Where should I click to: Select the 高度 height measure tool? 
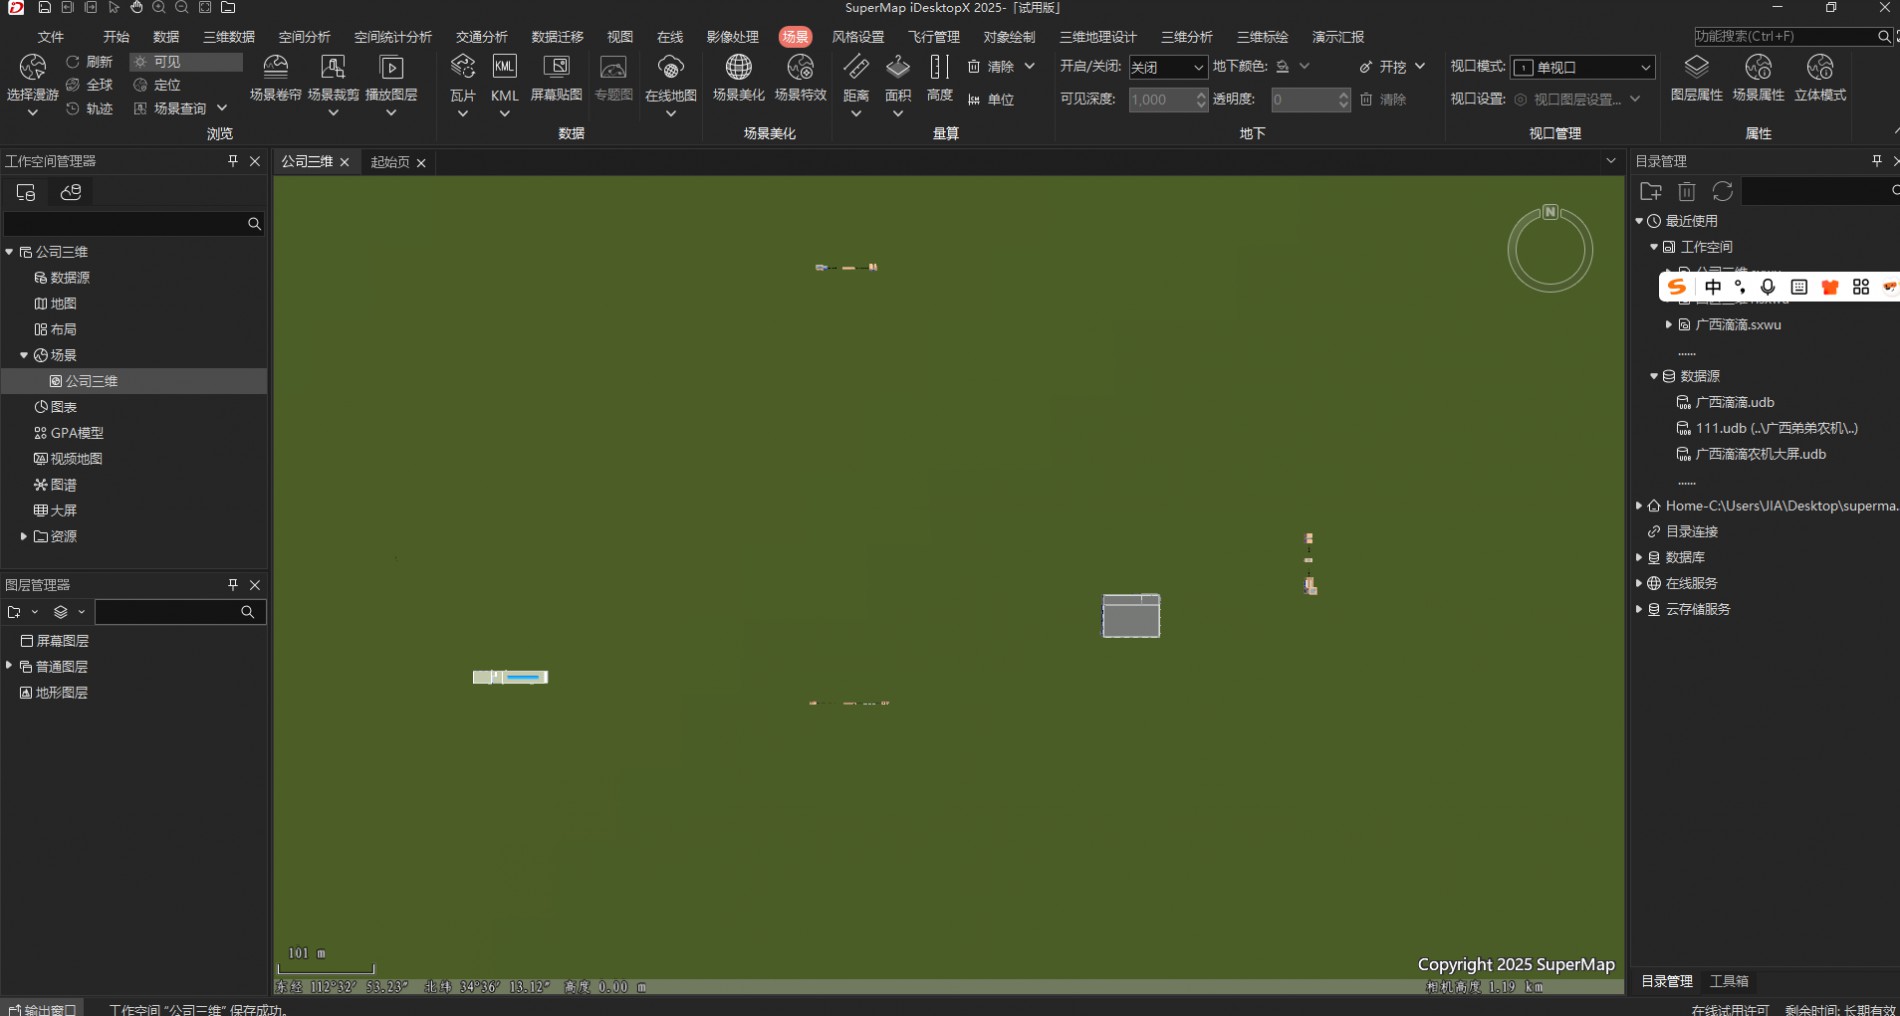tap(939, 78)
